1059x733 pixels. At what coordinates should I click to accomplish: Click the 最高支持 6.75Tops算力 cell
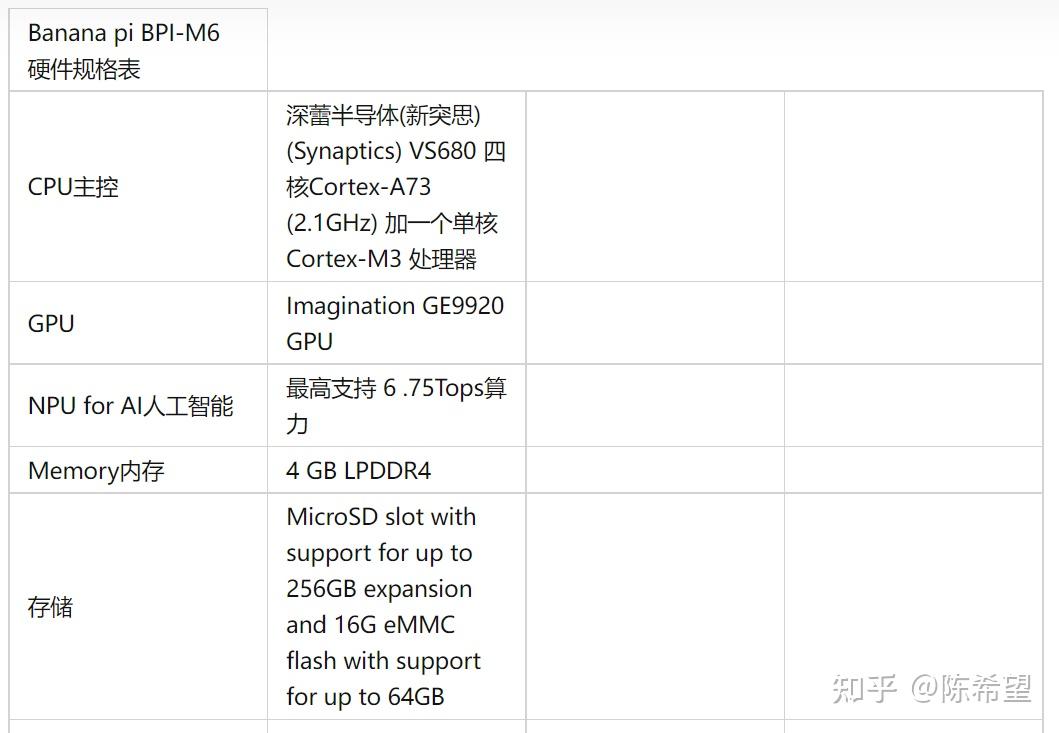(395, 405)
